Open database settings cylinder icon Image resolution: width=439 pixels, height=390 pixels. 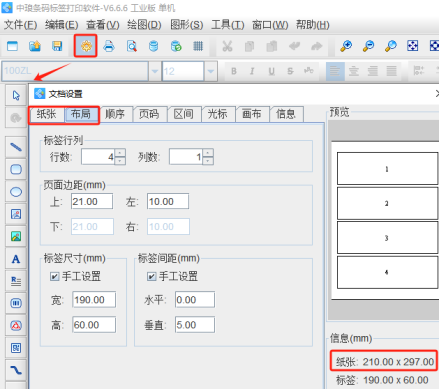(154, 46)
